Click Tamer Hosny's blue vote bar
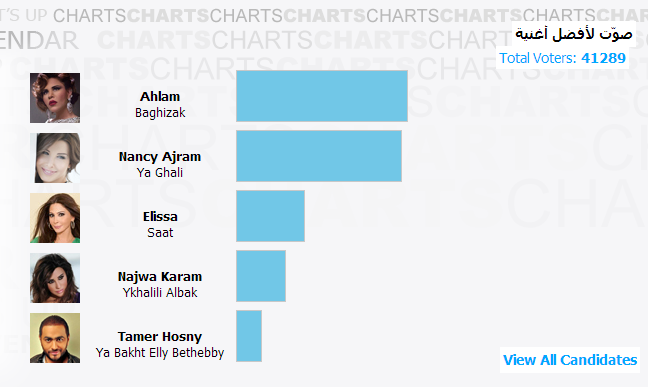Image resolution: width=648 pixels, height=387 pixels. click(249, 336)
